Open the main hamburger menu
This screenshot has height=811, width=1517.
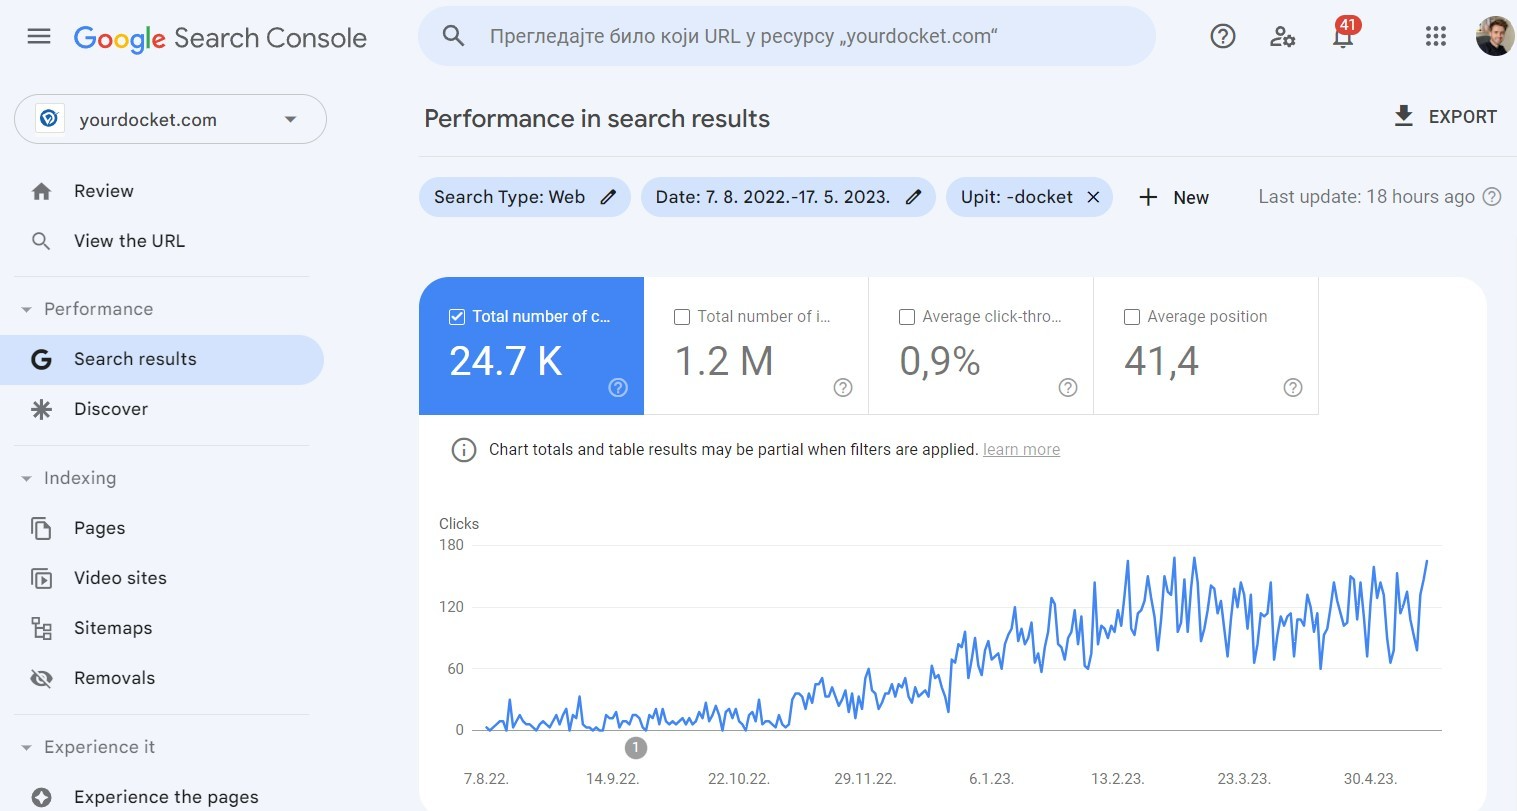click(x=39, y=37)
